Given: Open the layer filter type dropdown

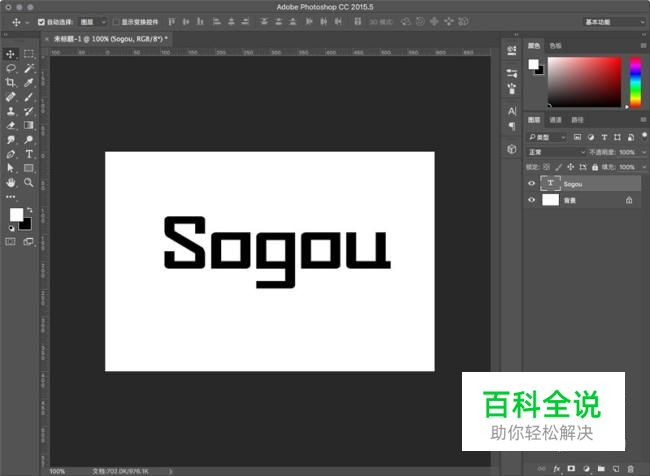Looking at the screenshot, I should 547,137.
